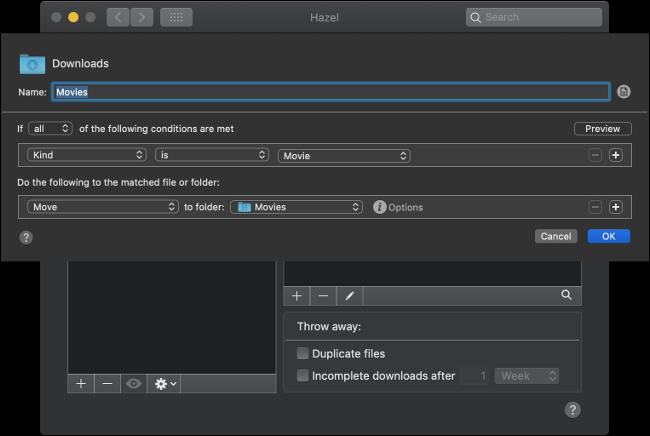The image size is (650, 436).
Task: Open the action Options info icon
Action: coord(380,207)
